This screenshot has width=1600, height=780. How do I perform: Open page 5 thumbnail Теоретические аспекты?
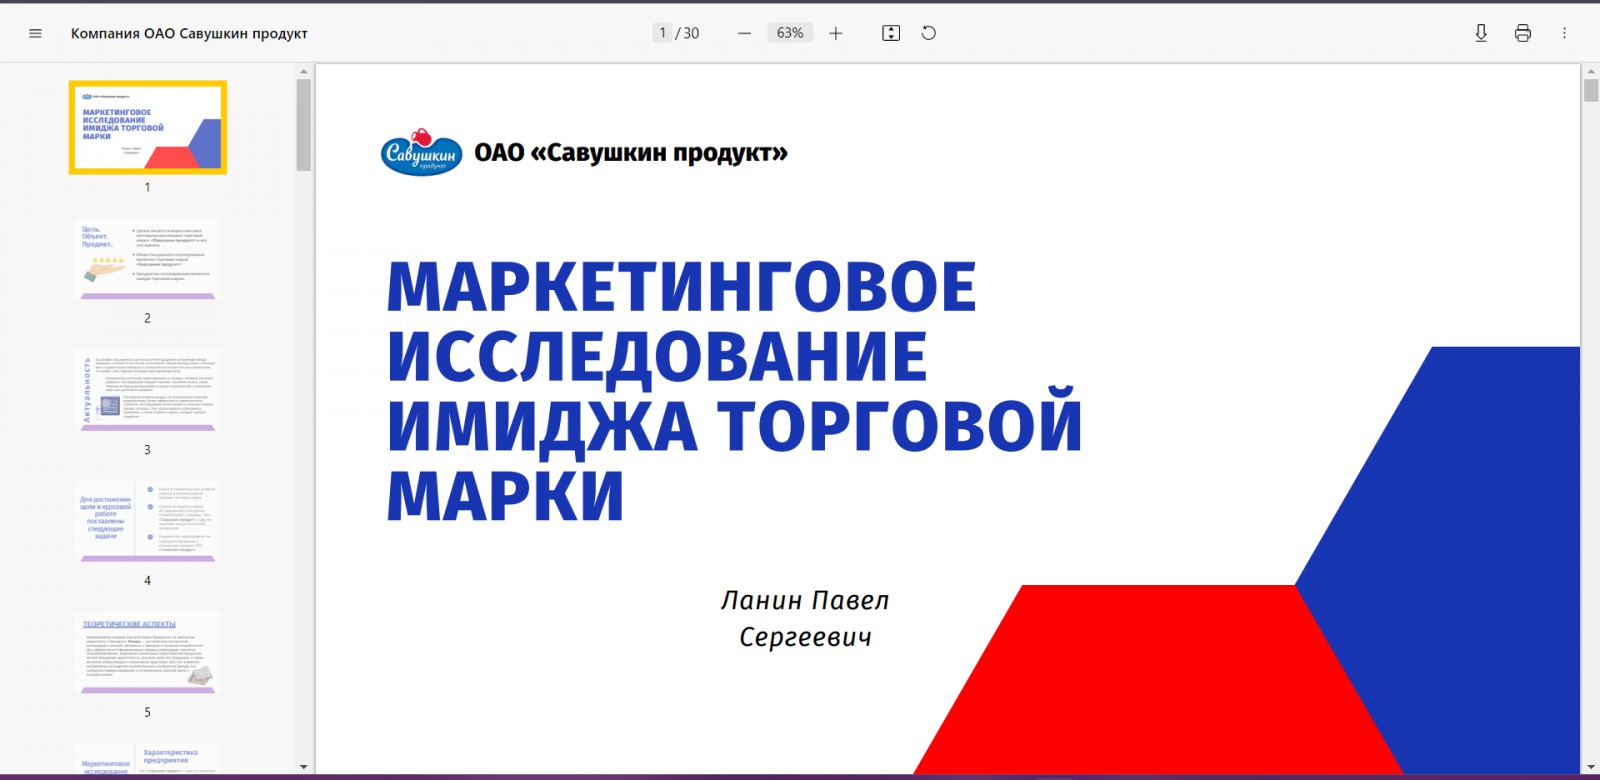(148, 653)
